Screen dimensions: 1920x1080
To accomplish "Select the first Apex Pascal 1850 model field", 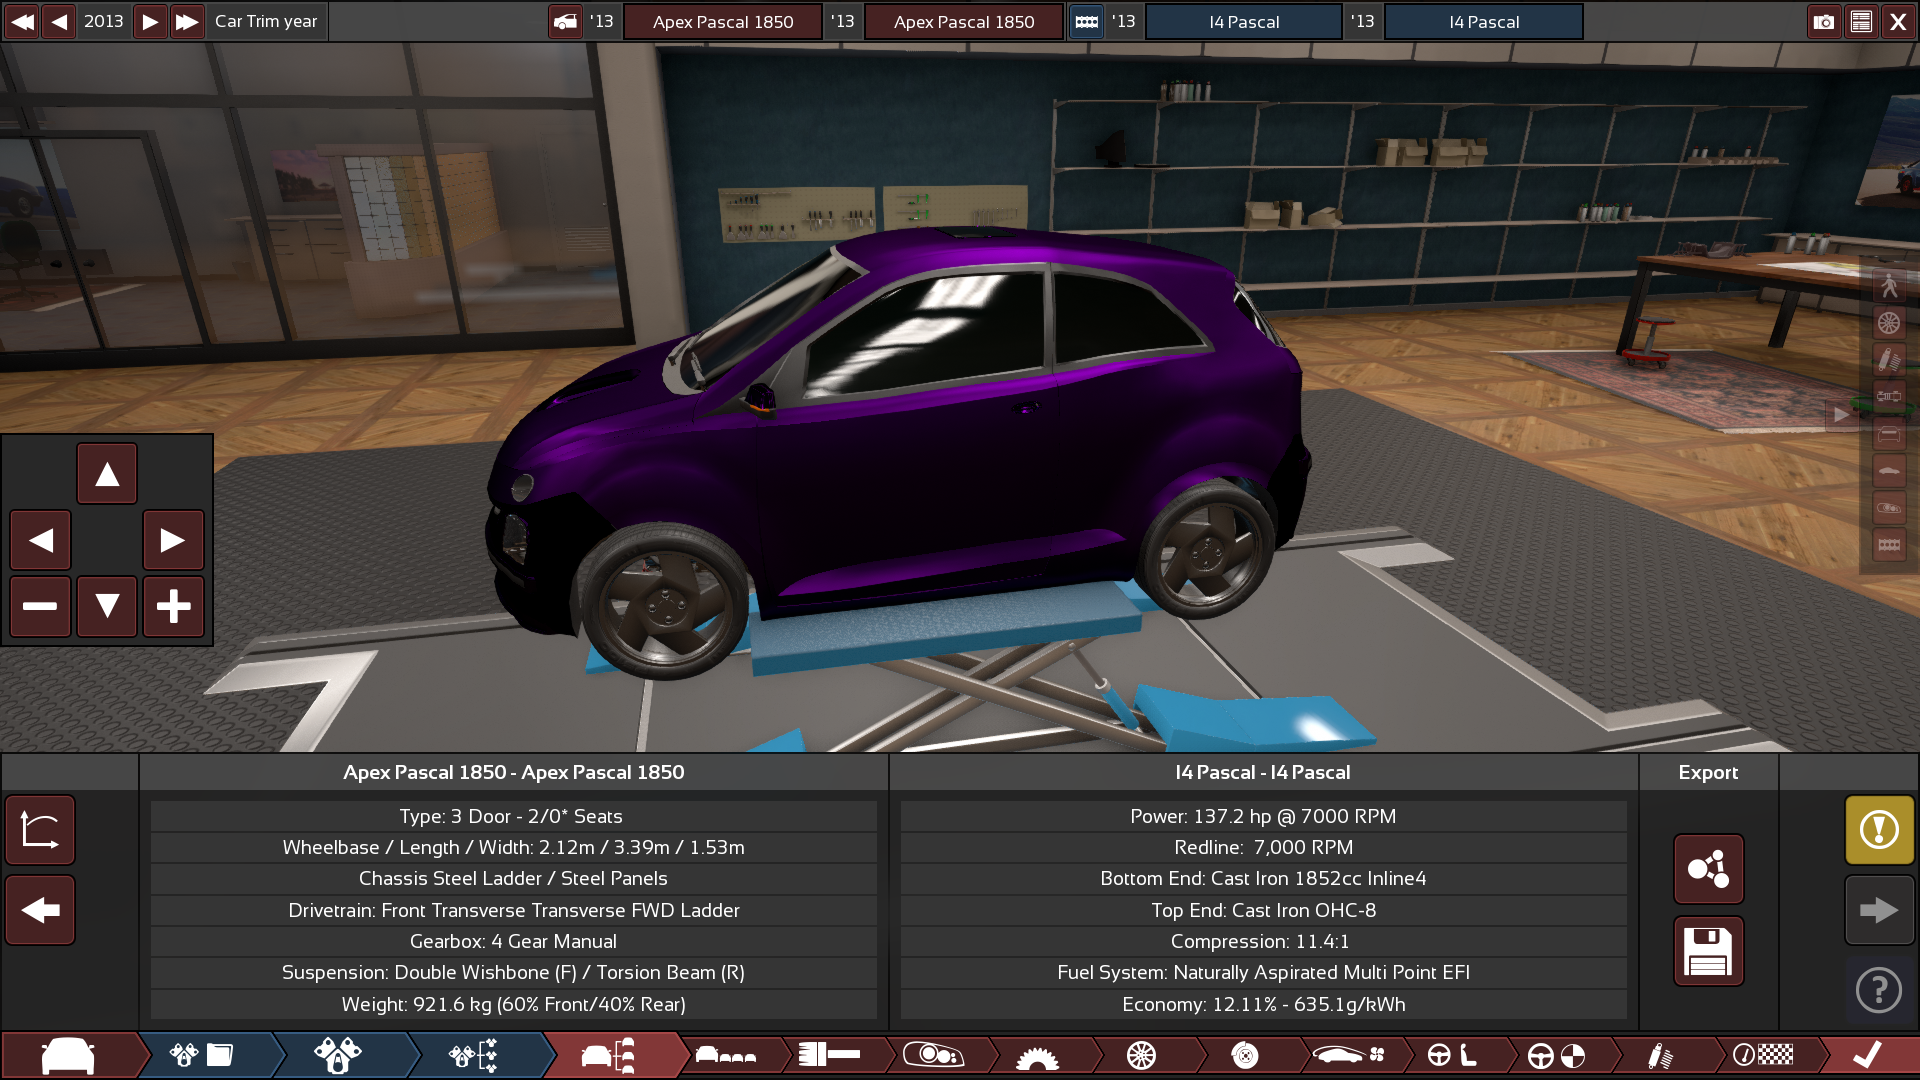I will [x=723, y=22].
